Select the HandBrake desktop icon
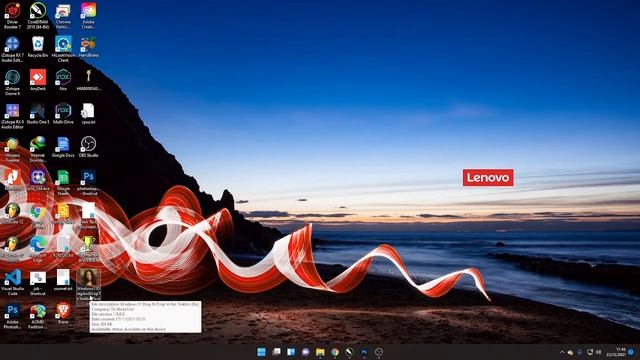Image resolution: width=640 pixels, height=360 pixels. [x=88, y=47]
